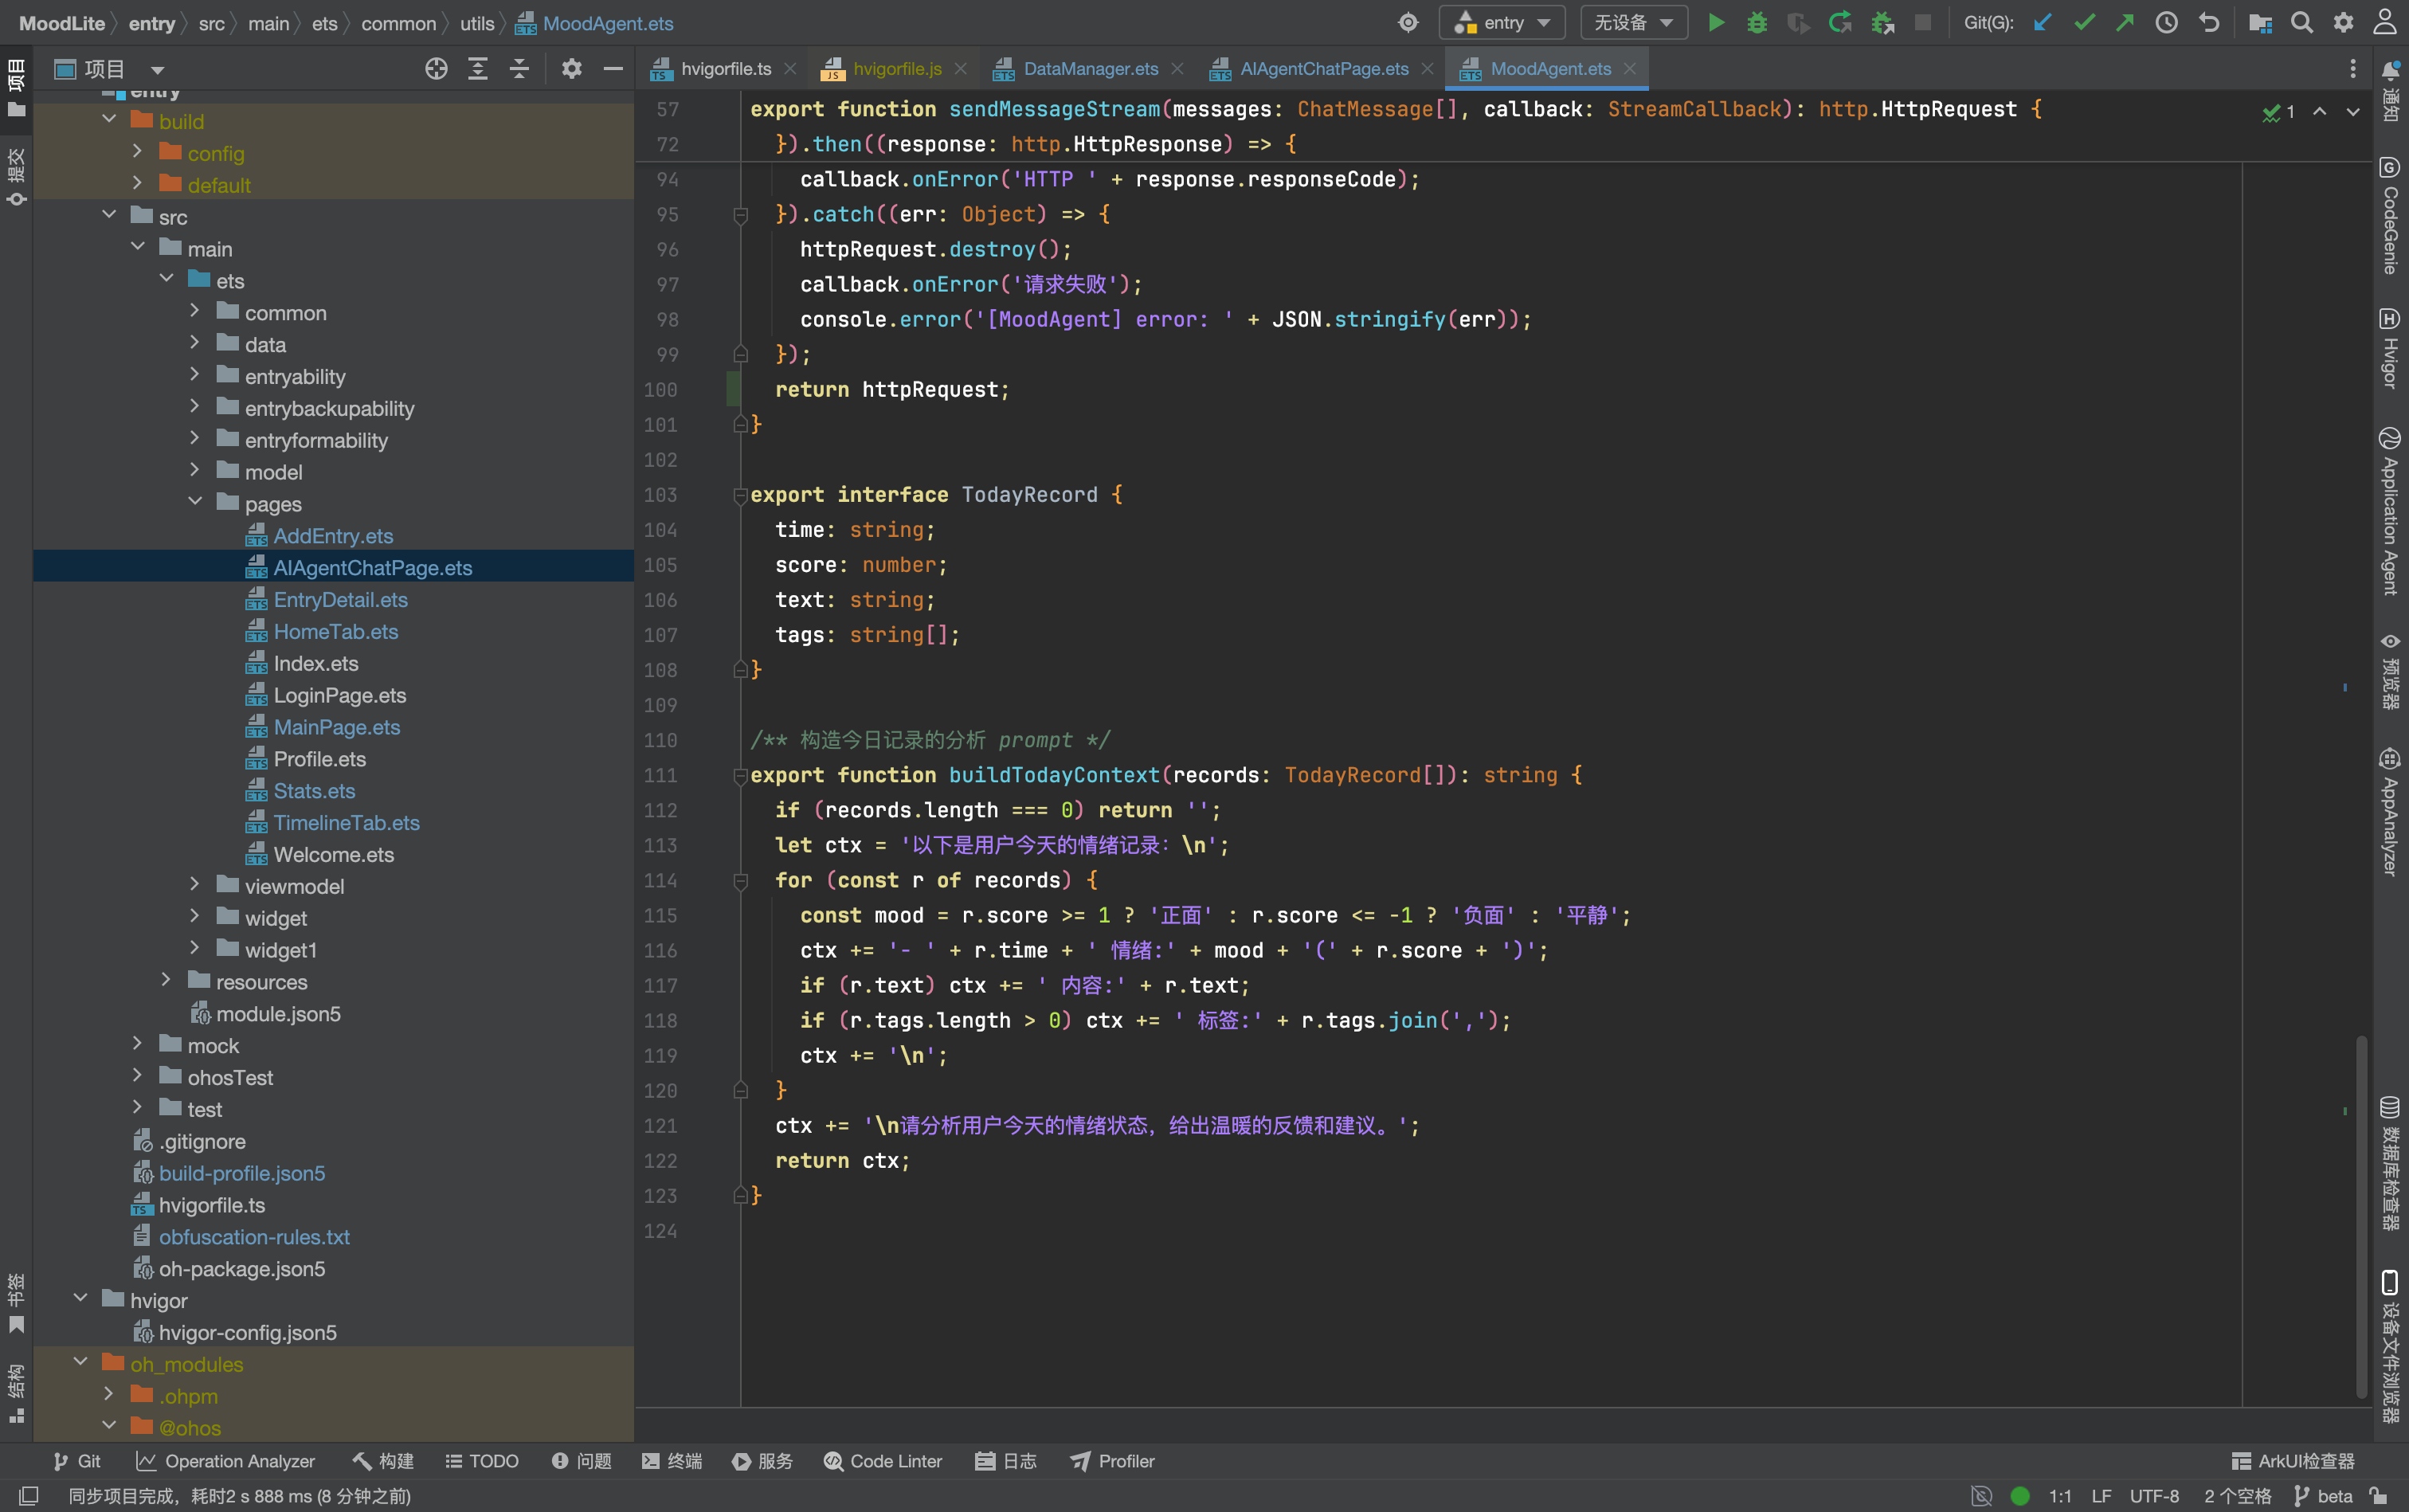This screenshot has width=2409, height=1512.
Task: Open the Git tool window
Action: (77, 1460)
